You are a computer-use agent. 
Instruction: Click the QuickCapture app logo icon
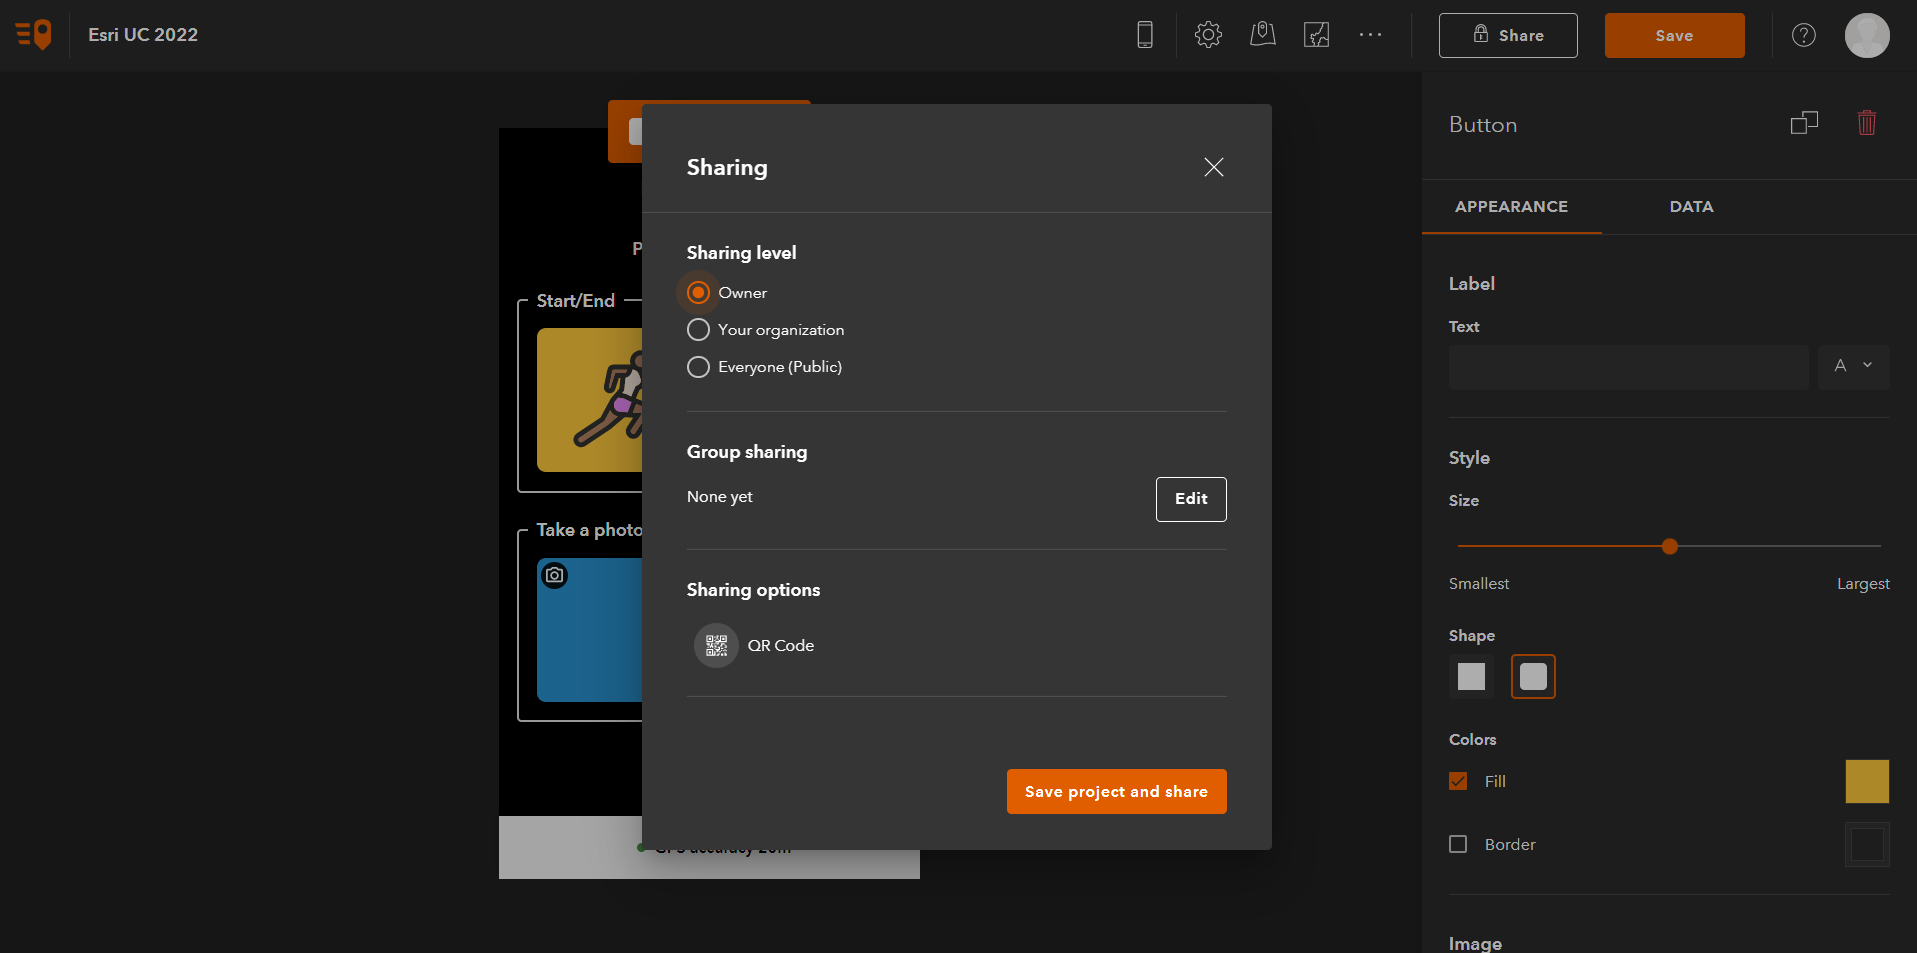click(34, 34)
